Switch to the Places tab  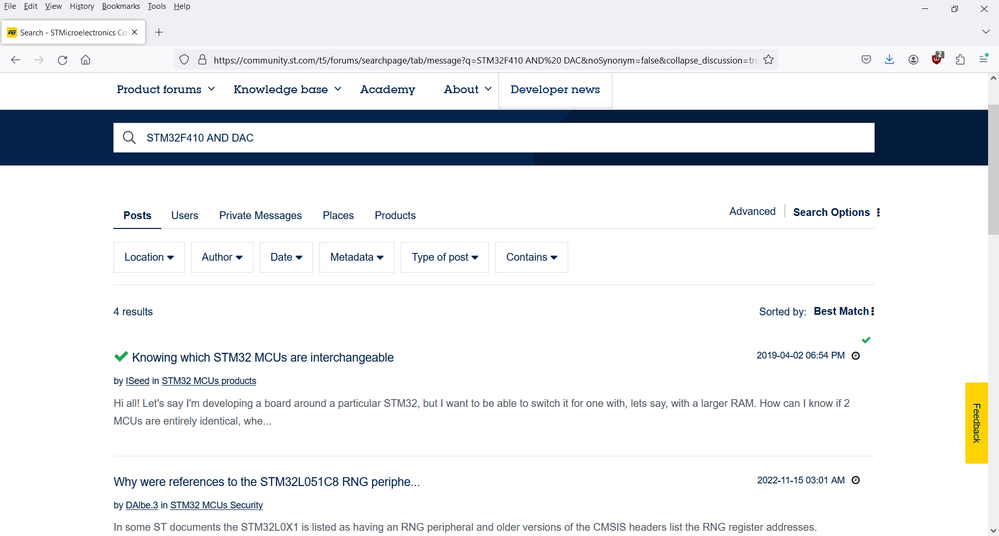(338, 215)
